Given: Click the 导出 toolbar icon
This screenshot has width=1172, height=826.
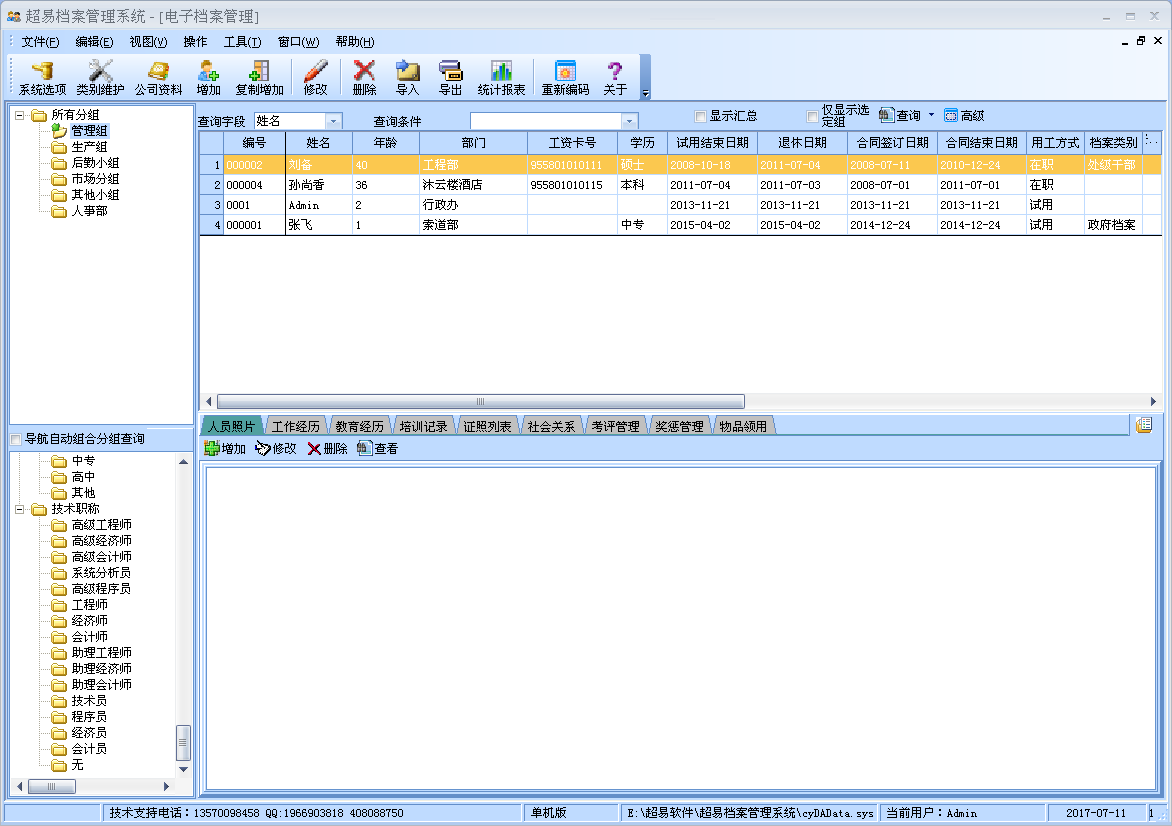Looking at the screenshot, I should click(x=450, y=77).
